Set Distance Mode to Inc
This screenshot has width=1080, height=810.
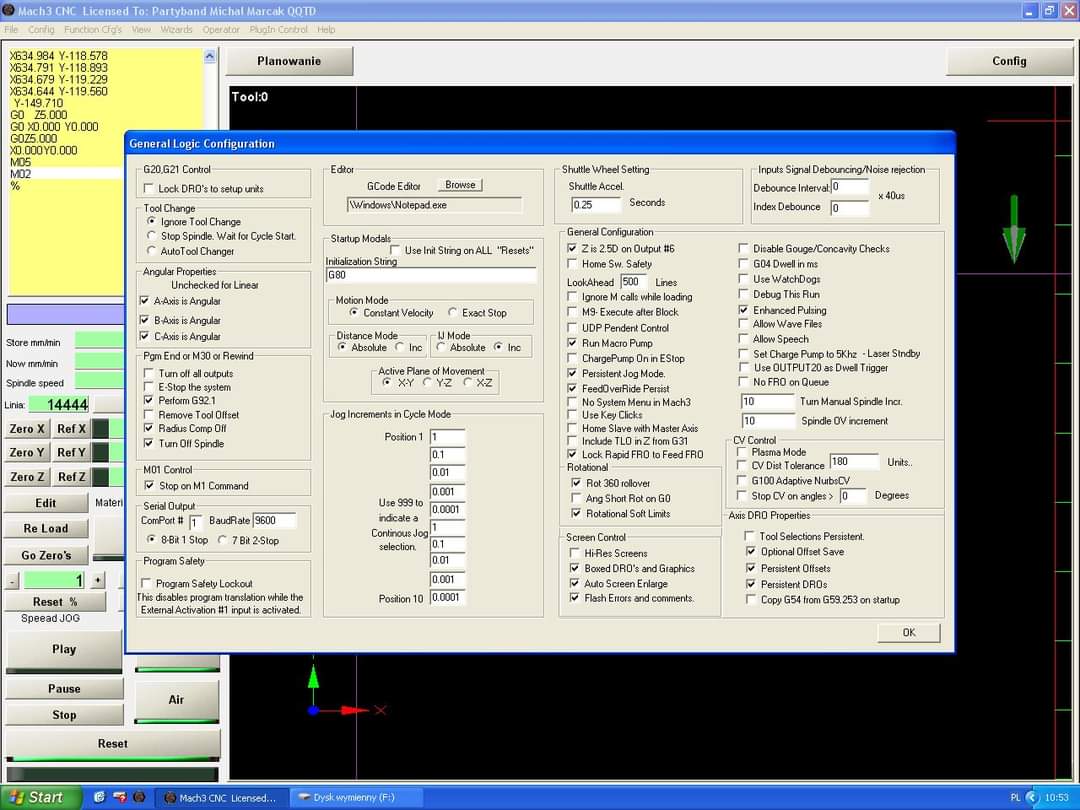pyautogui.click(x=399, y=347)
